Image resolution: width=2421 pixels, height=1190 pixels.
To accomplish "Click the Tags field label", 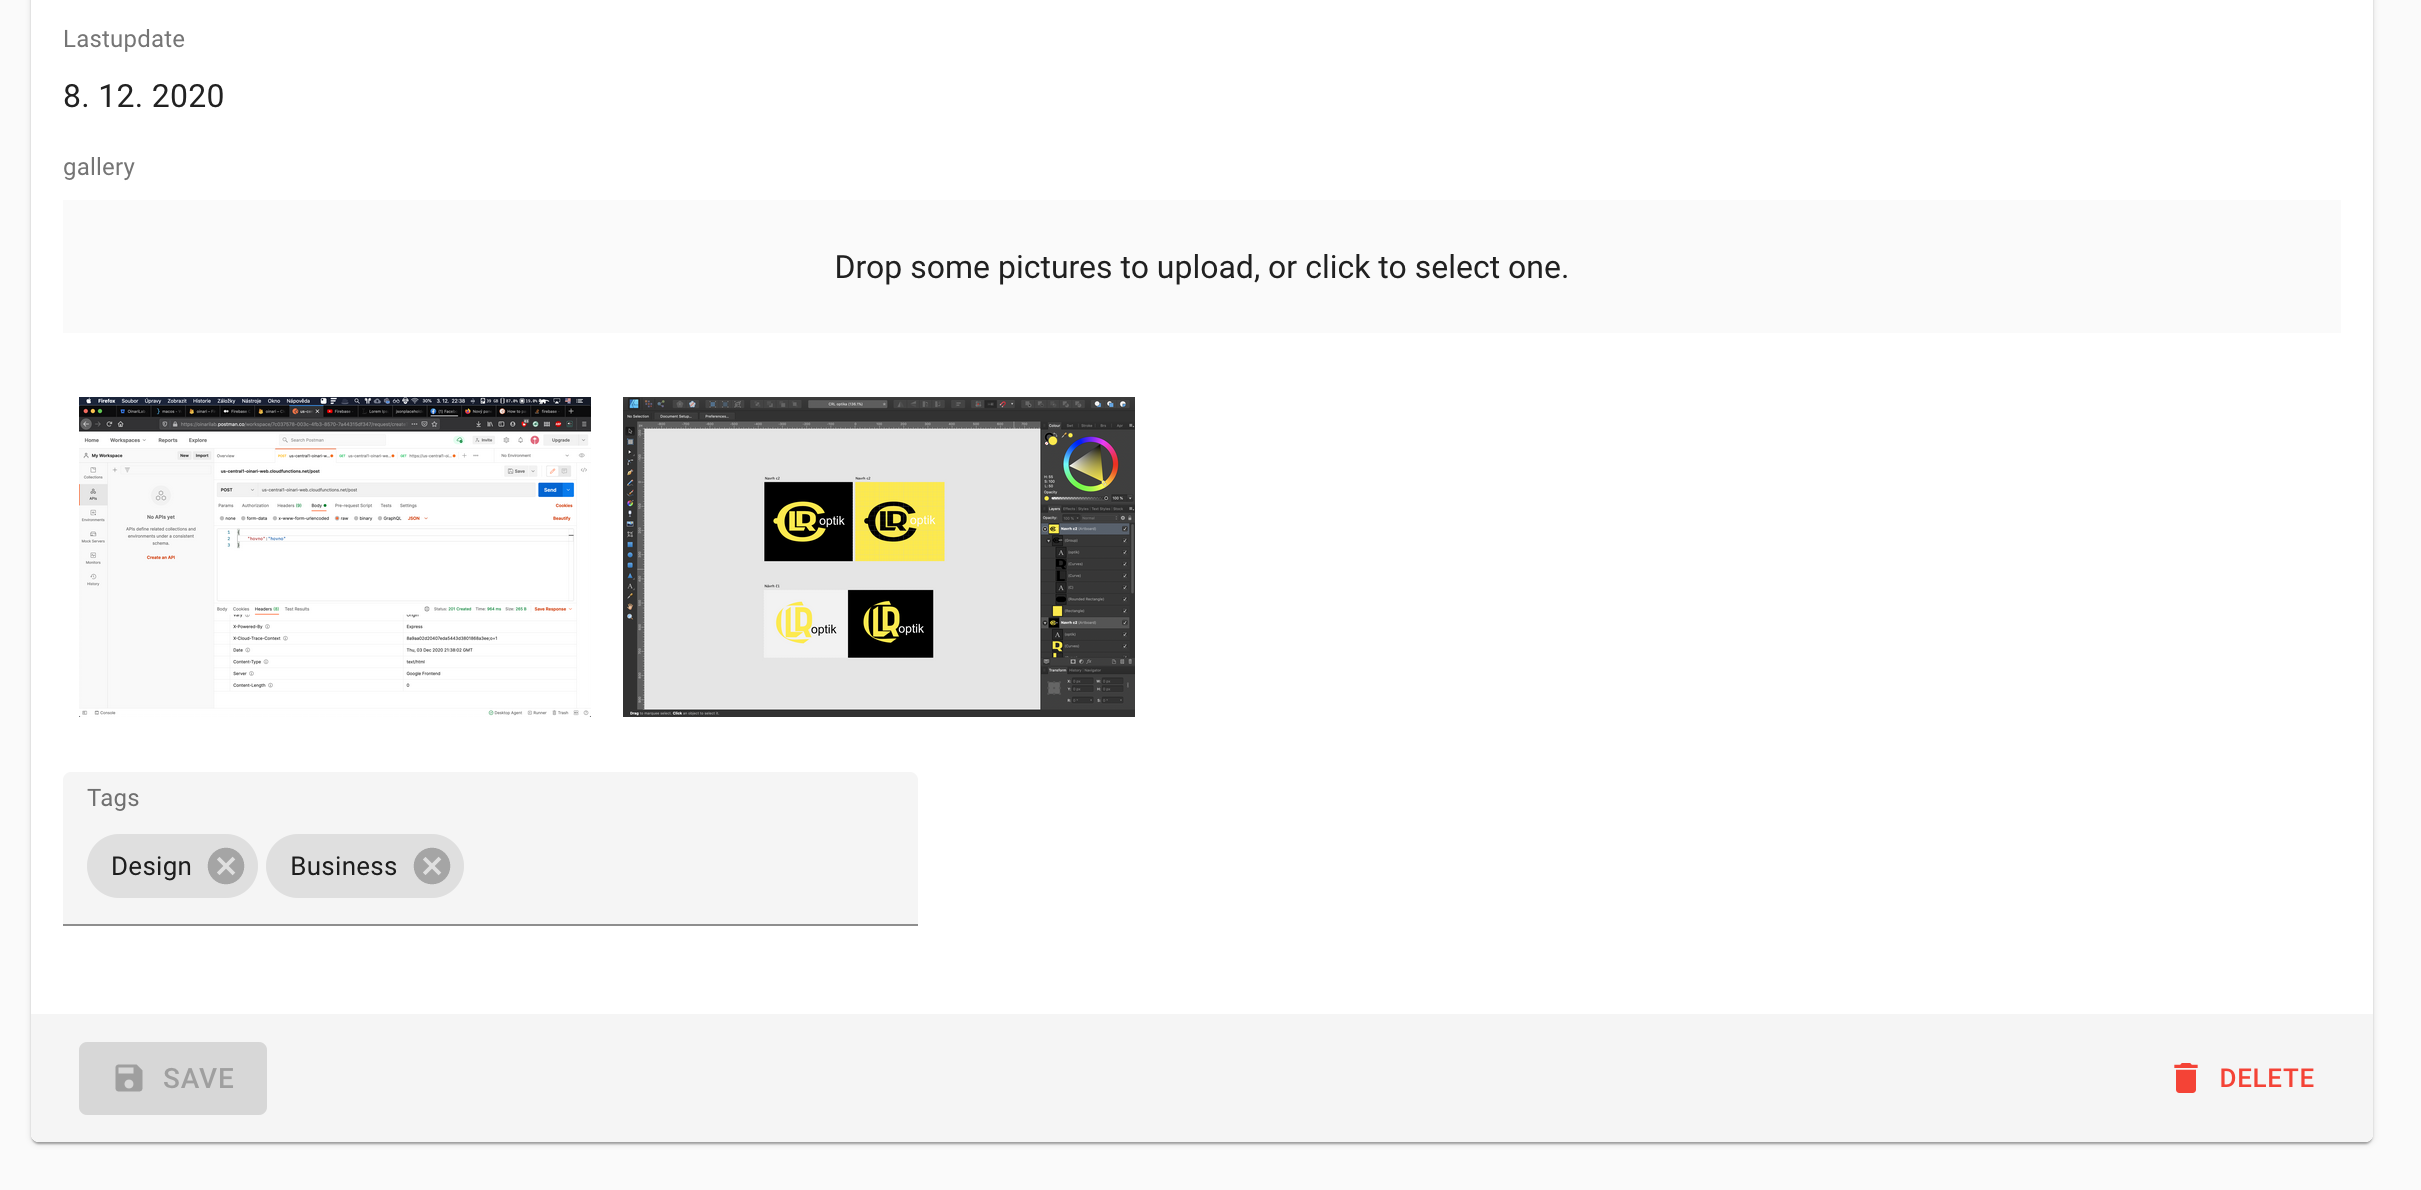I will click(113, 798).
